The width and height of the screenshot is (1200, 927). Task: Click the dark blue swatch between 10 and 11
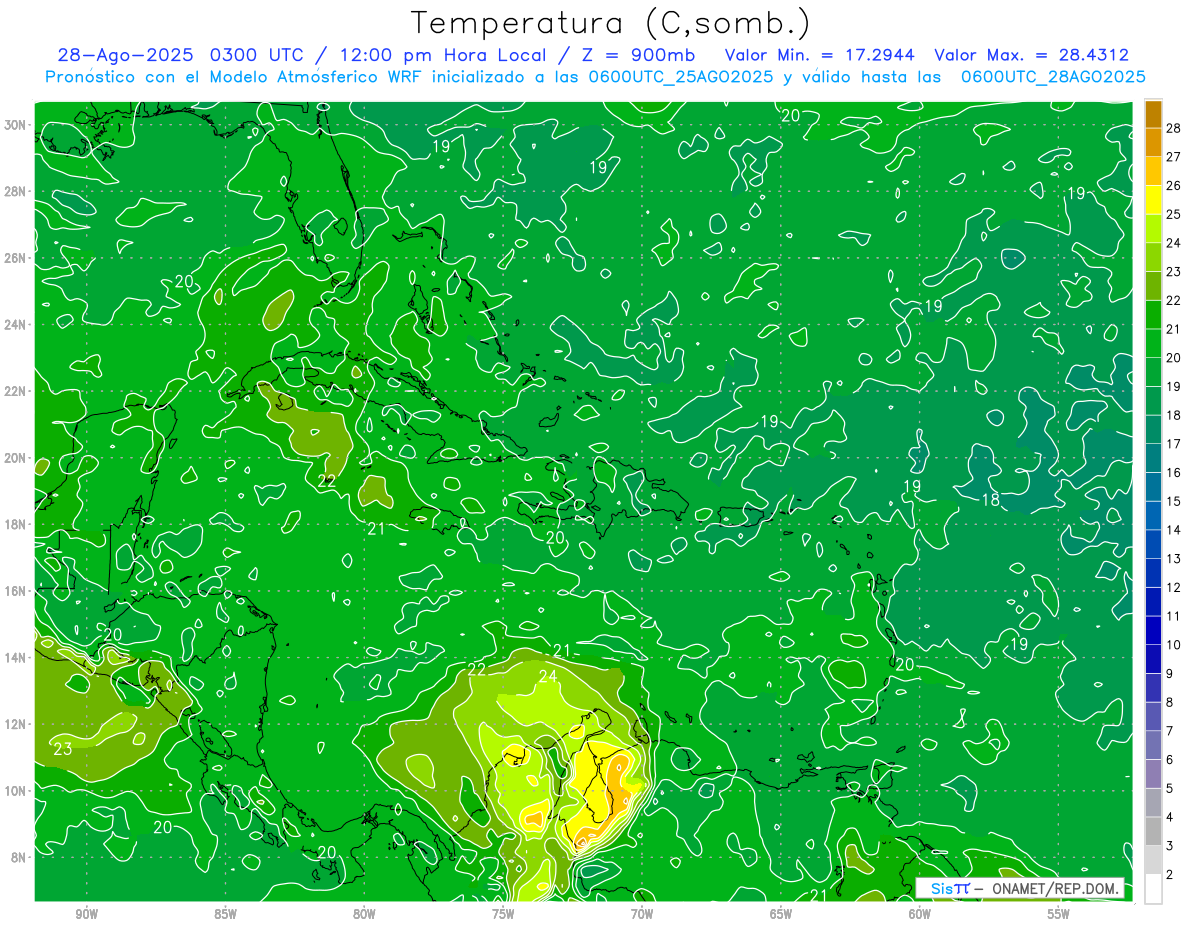1153,630
